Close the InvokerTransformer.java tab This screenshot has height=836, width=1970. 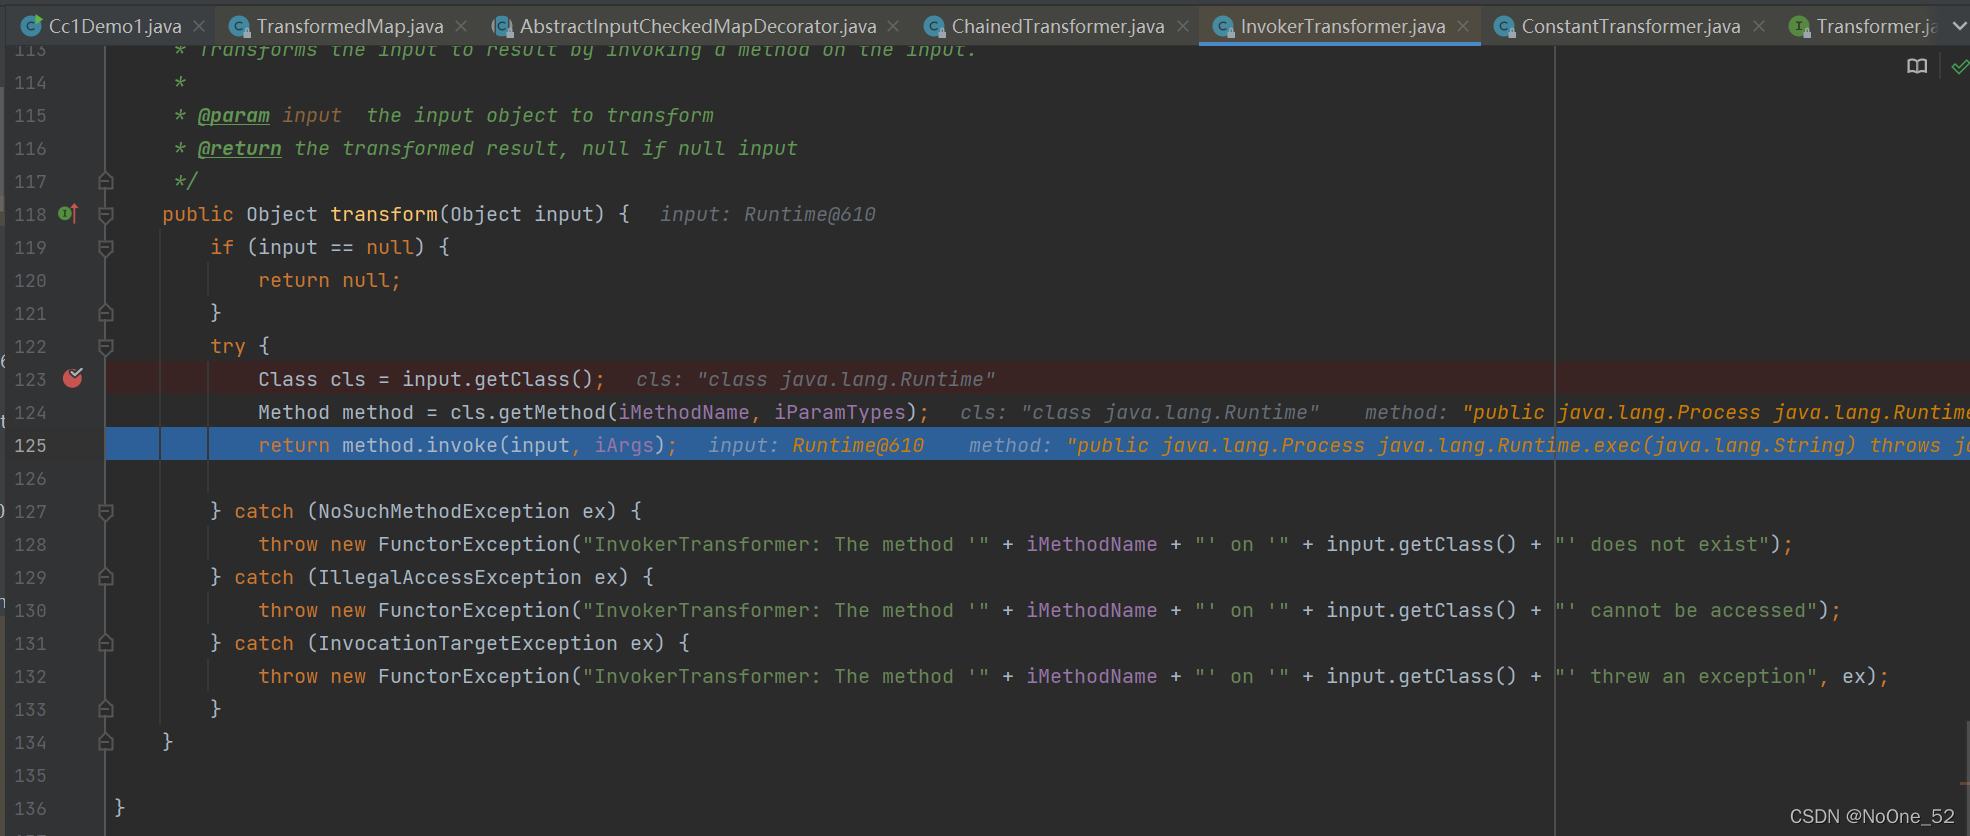1463,26
